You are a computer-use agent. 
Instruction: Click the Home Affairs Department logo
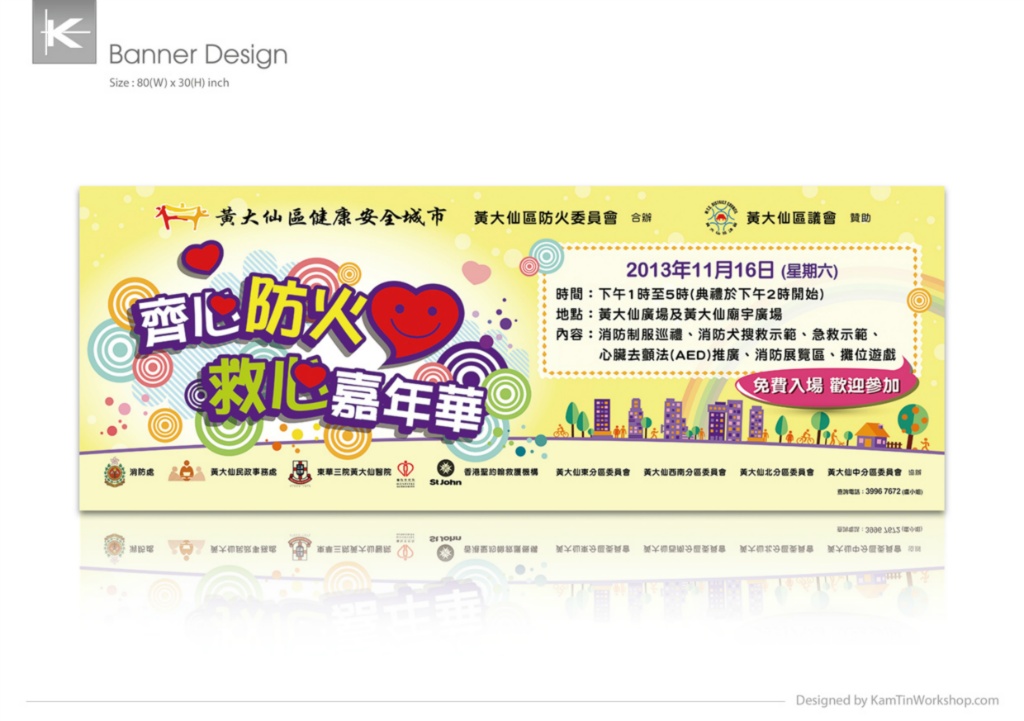[186, 471]
